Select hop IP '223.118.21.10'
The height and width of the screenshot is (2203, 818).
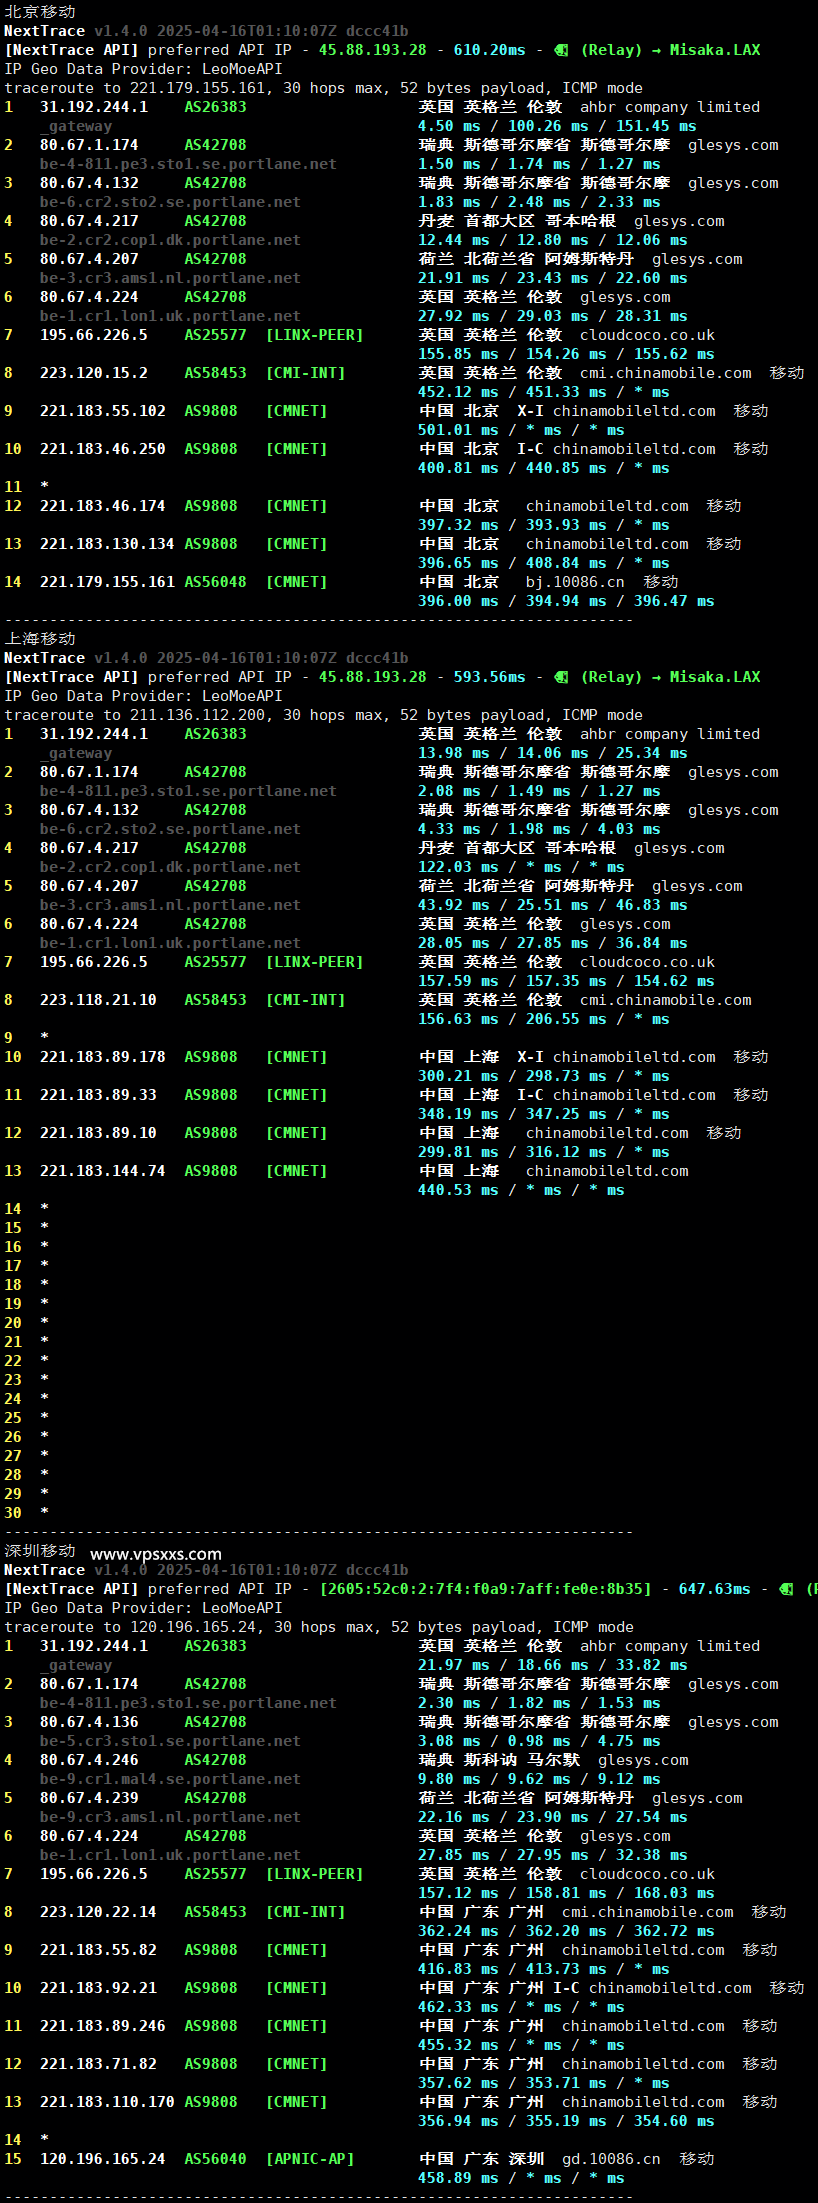pos(98,1000)
